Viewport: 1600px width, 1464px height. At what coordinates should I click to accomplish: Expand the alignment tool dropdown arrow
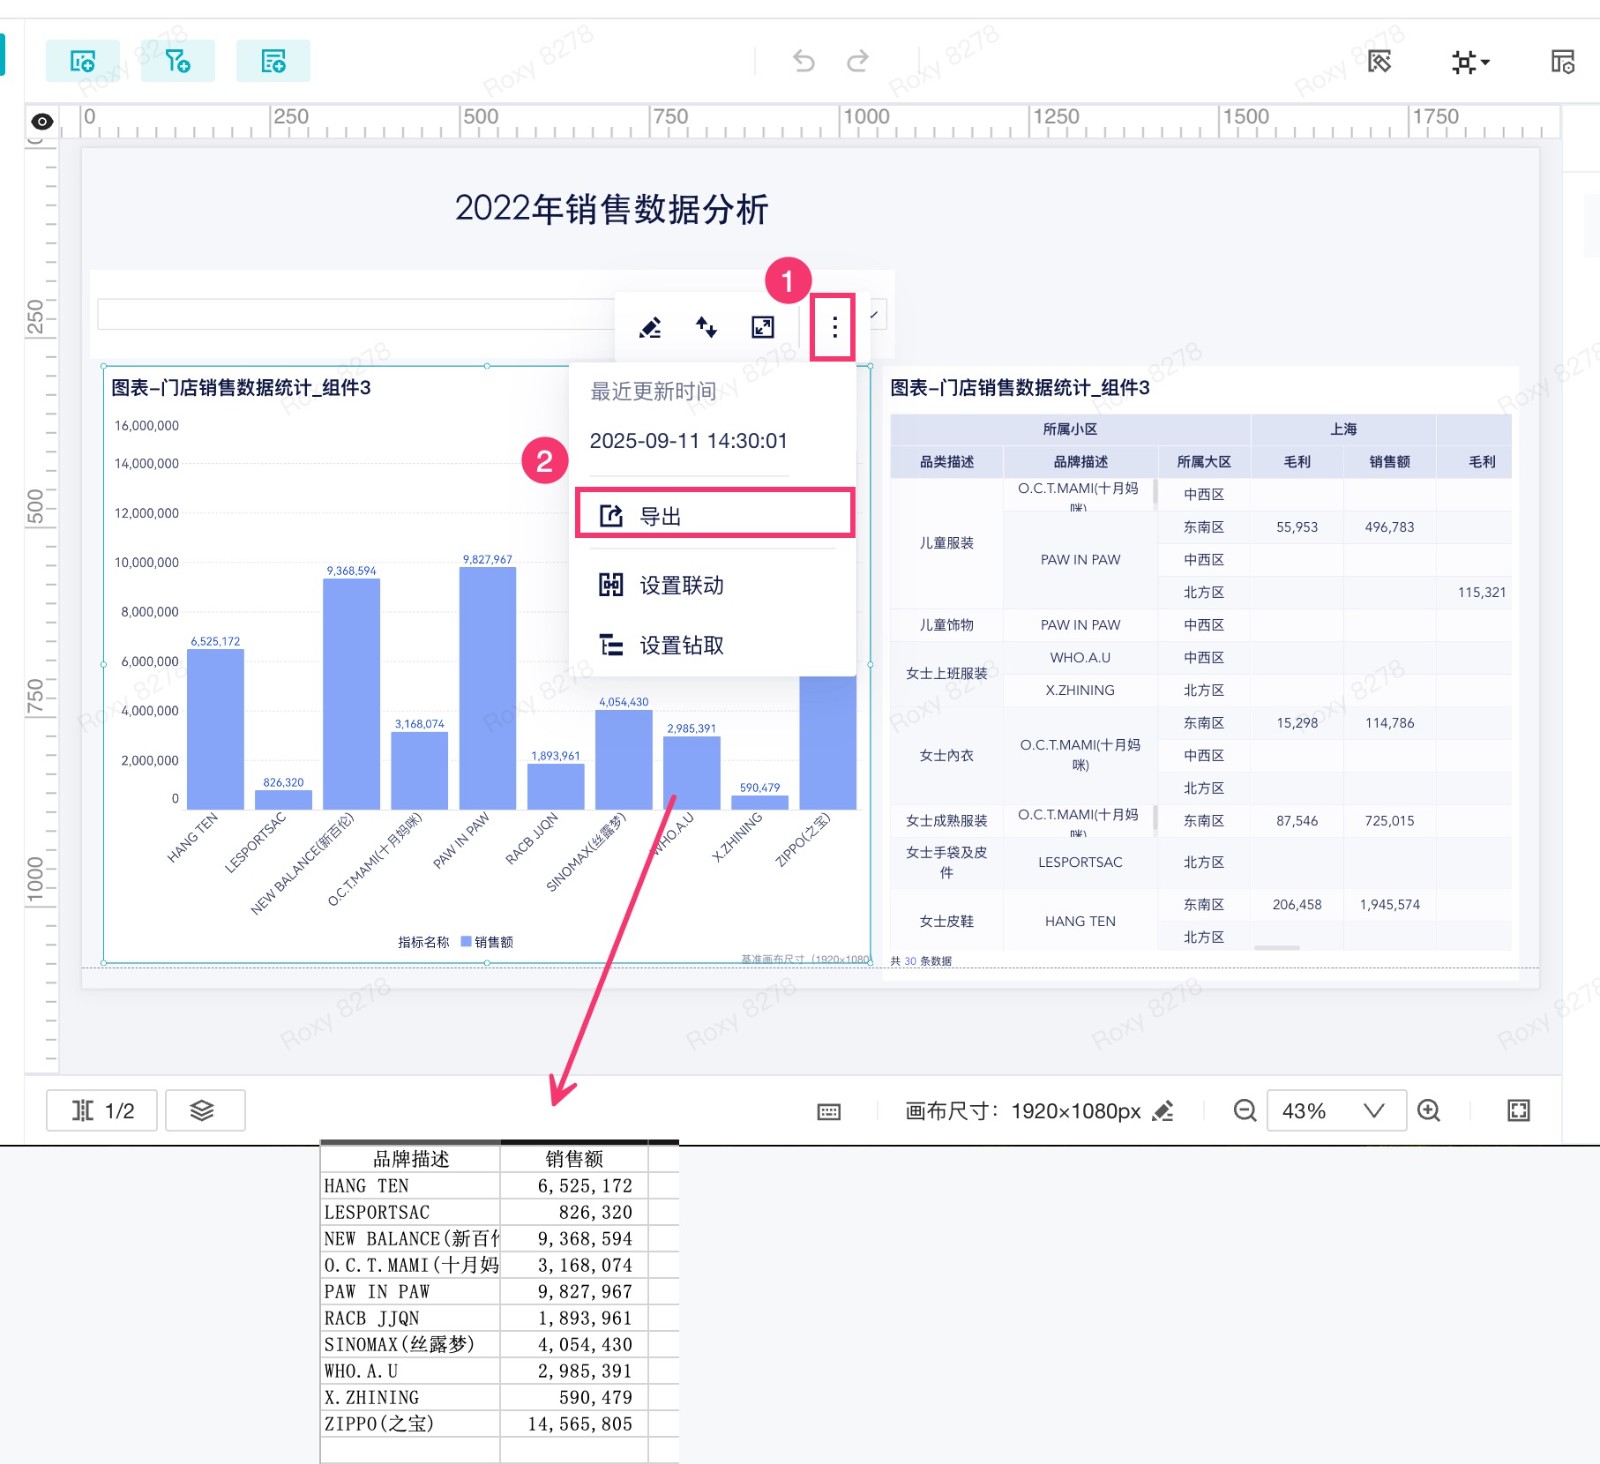click(1486, 62)
